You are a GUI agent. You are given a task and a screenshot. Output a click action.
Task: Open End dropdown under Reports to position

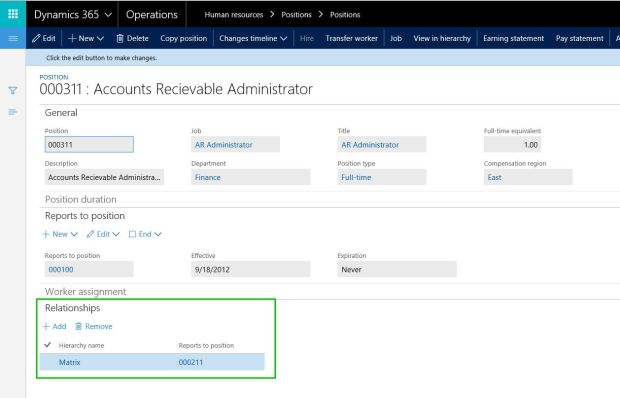click(145, 234)
